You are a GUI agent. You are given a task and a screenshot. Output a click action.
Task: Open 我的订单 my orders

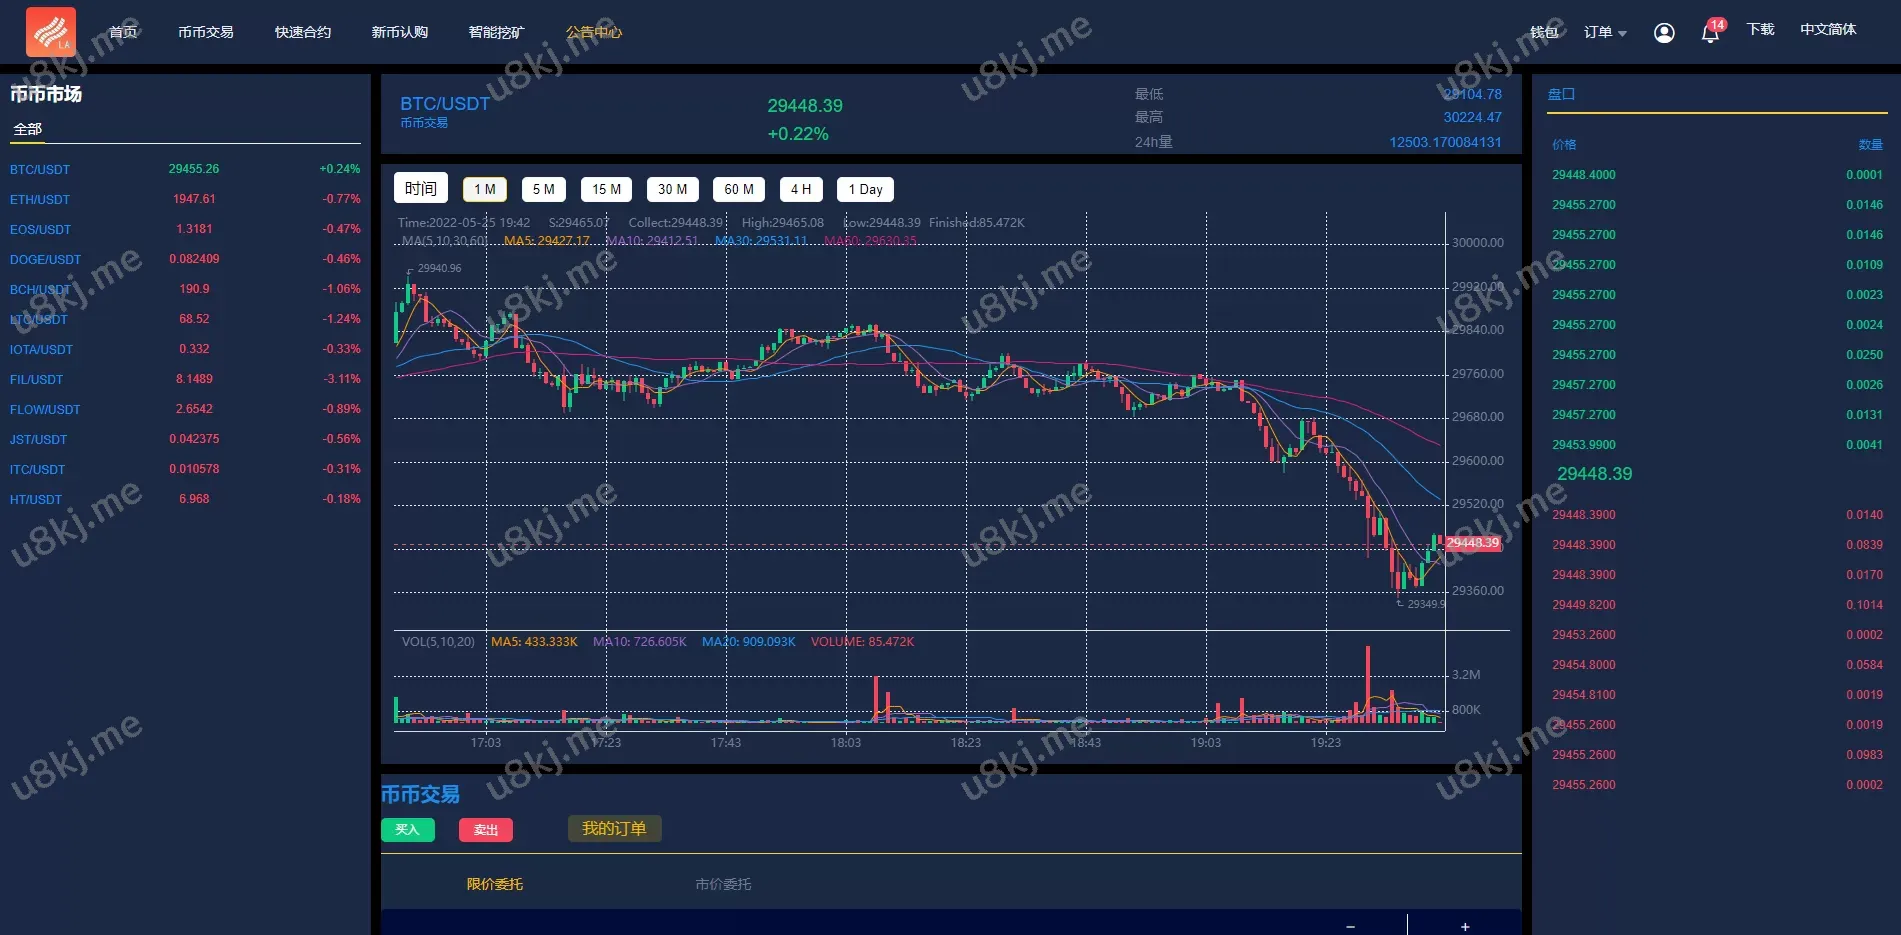coord(614,829)
